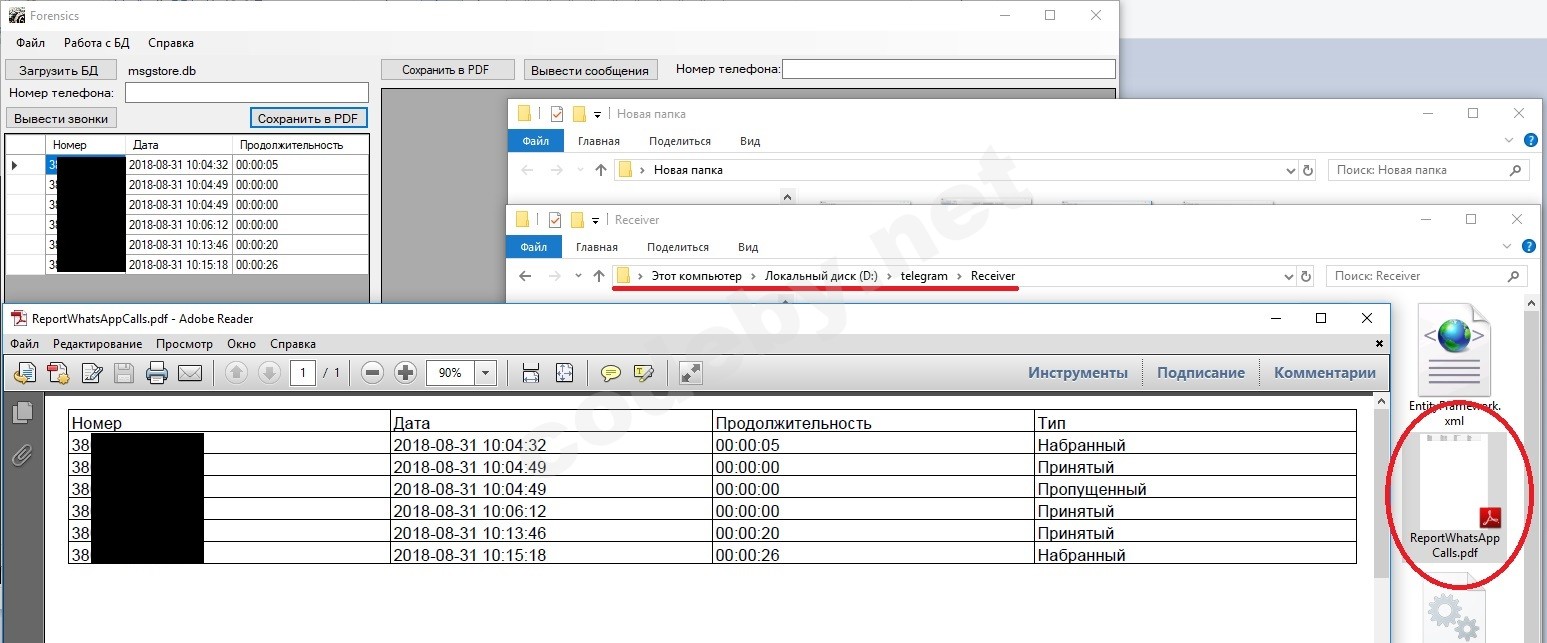Toggle properties checkmark icon in Receiver title bar
The width and height of the screenshot is (1547, 643).
tap(557, 220)
